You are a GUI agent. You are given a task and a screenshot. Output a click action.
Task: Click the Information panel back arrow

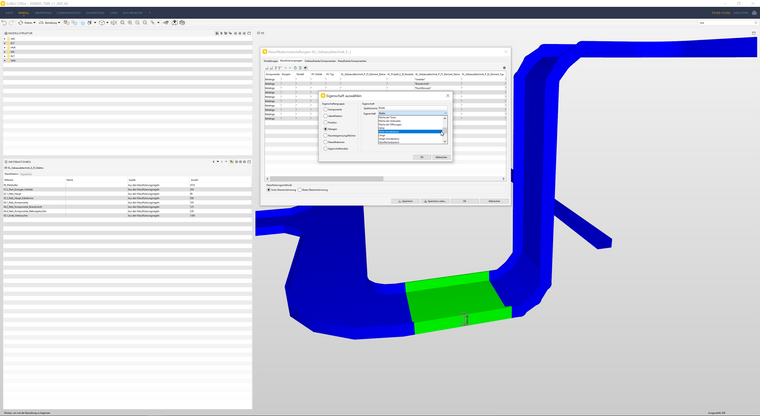pos(213,162)
